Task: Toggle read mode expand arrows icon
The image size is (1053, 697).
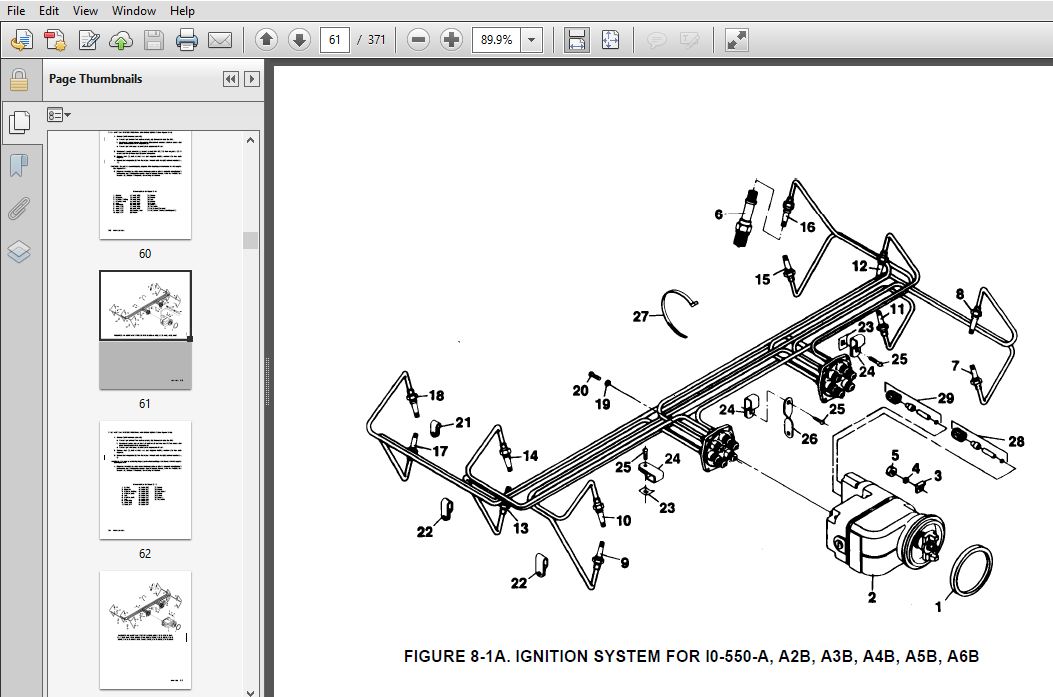Action: (737, 40)
